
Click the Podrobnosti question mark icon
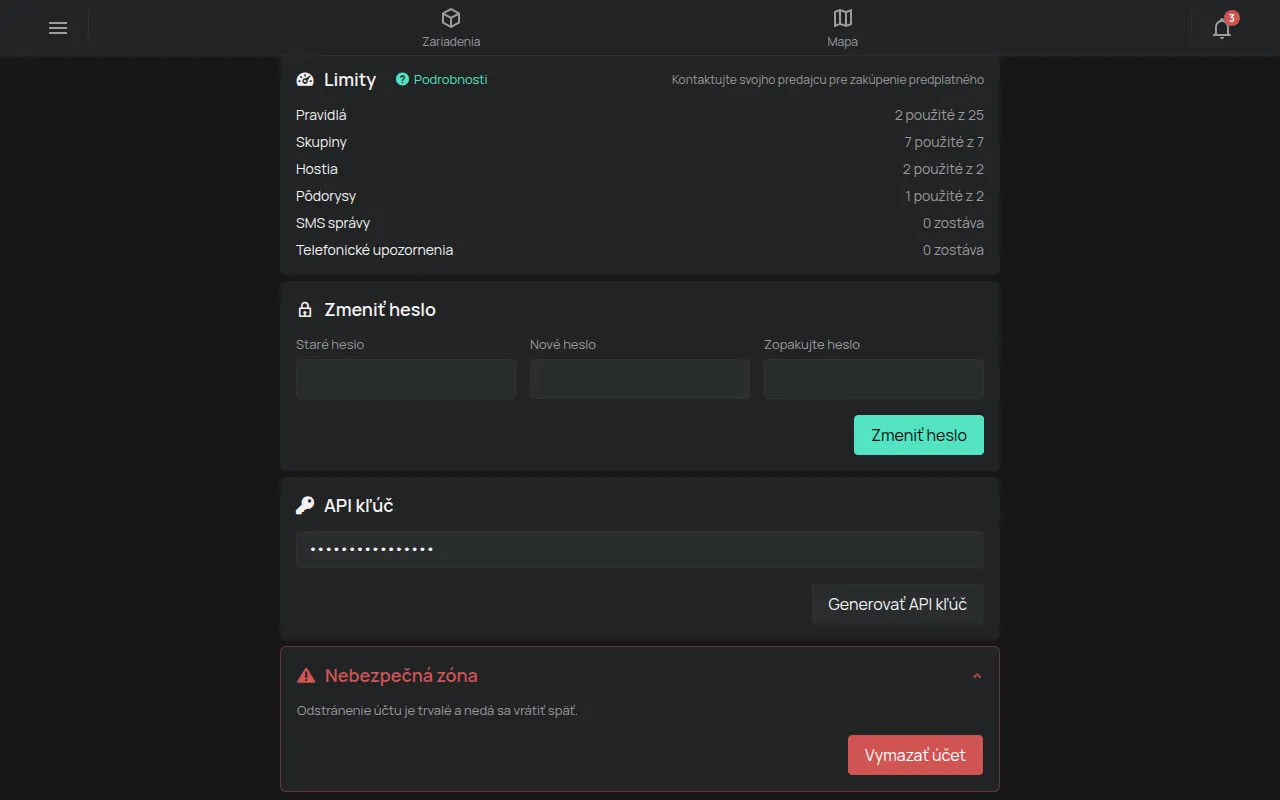(402, 79)
